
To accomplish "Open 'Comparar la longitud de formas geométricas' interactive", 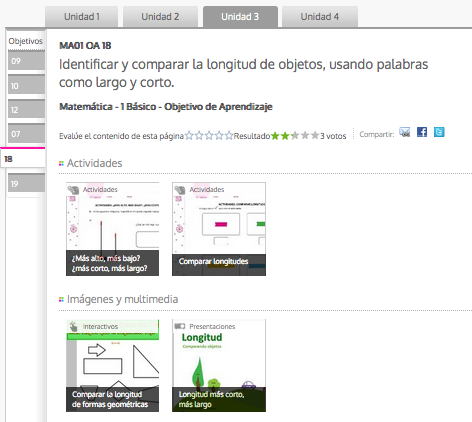I will coord(112,366).
